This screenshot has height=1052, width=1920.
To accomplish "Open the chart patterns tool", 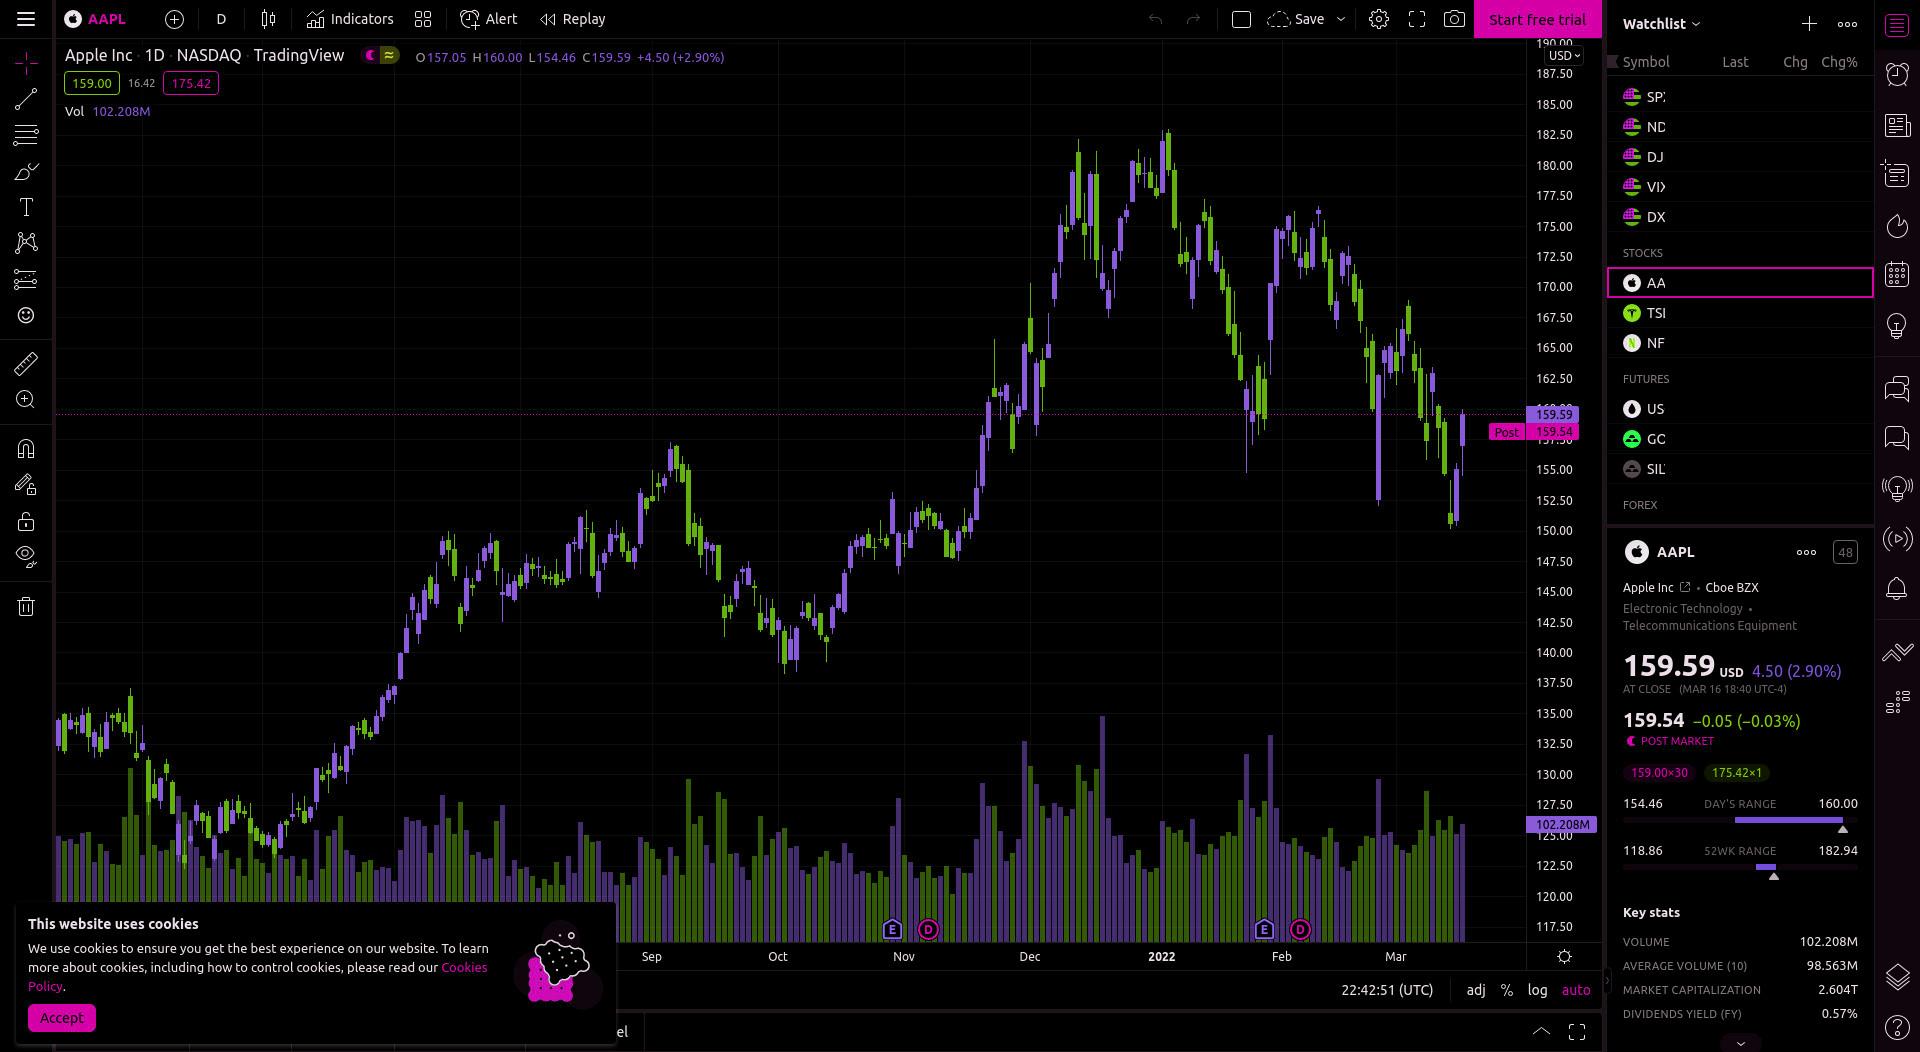I will 26,243.
